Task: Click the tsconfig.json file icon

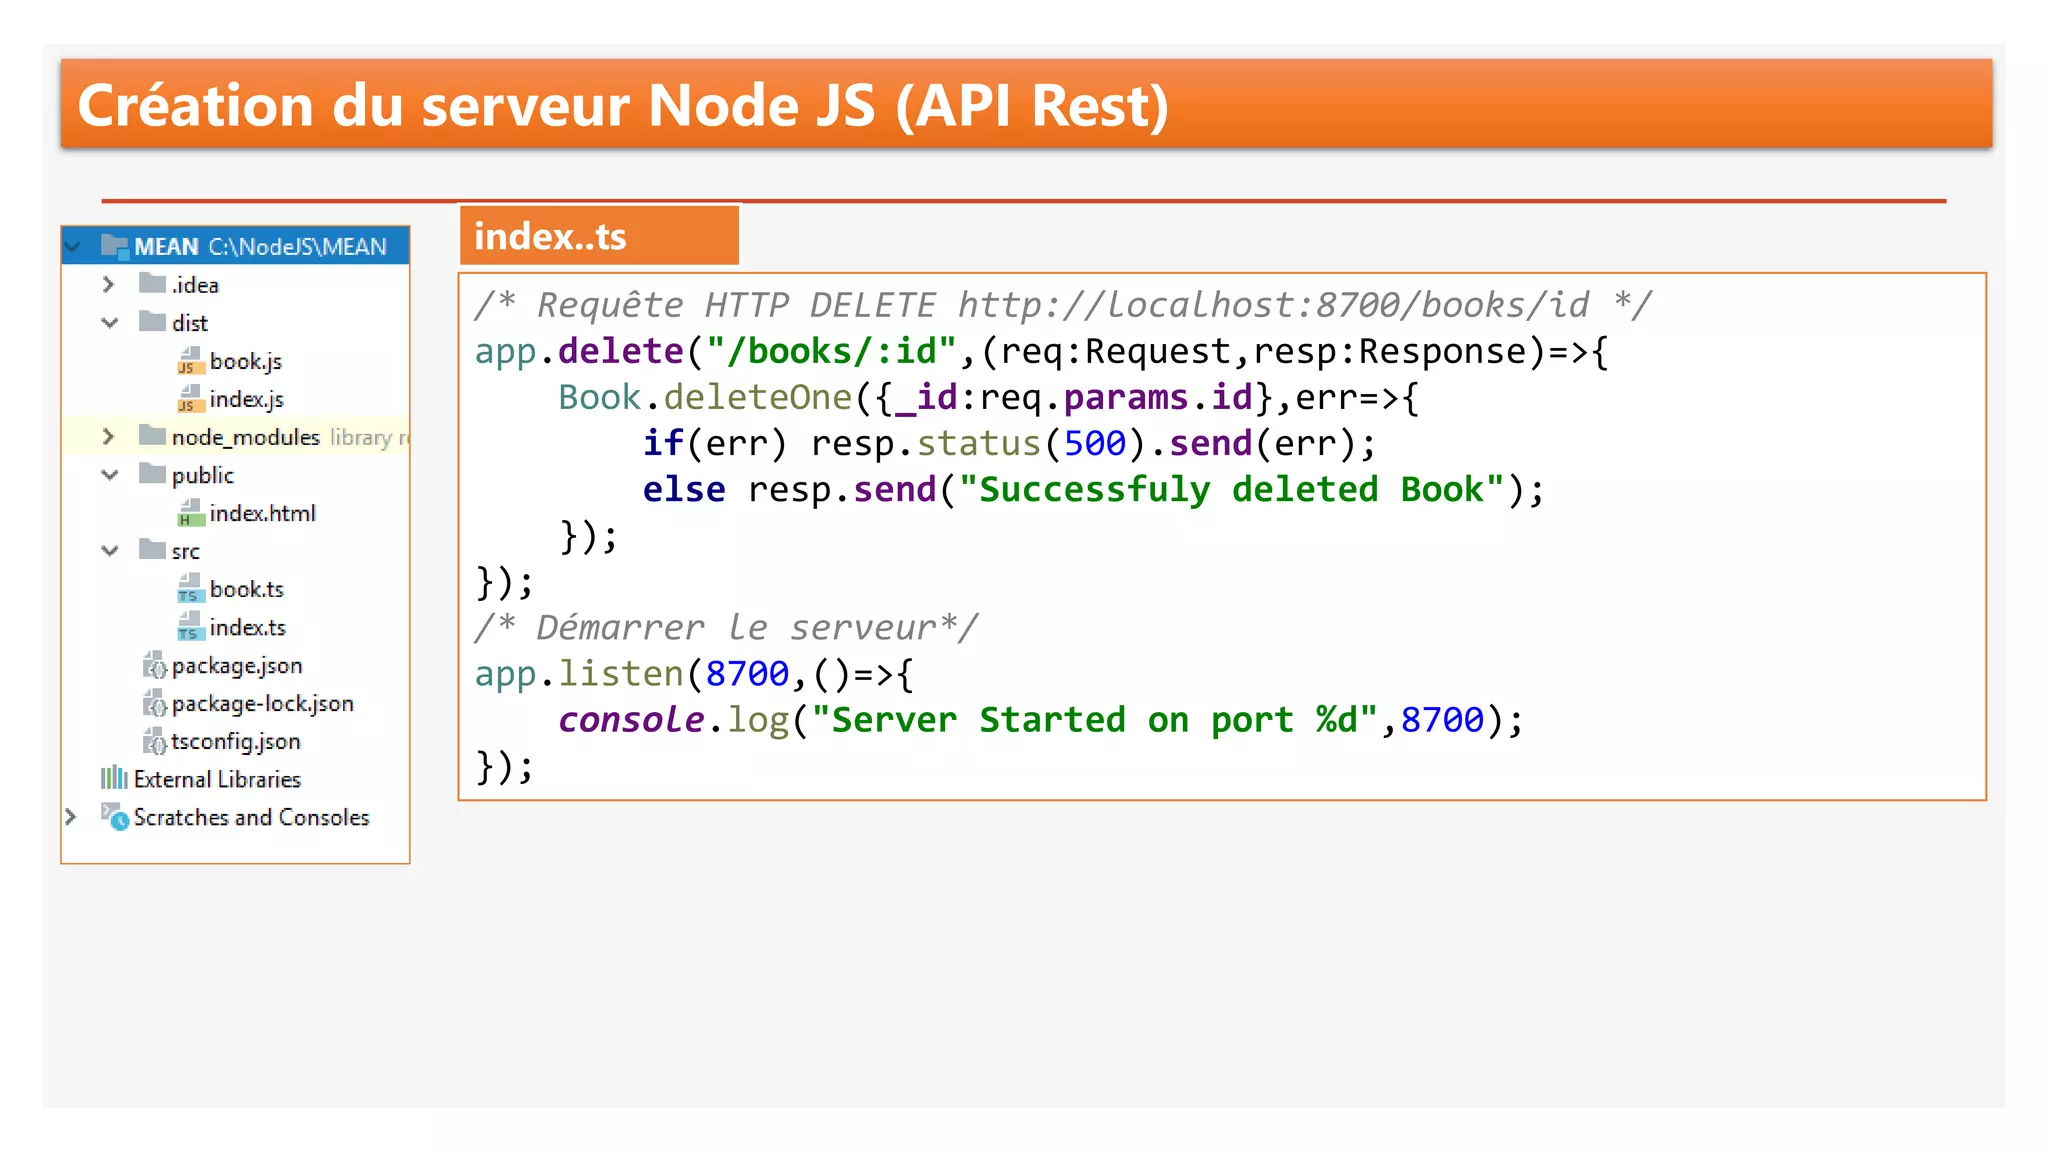Action: click(154, 741)
